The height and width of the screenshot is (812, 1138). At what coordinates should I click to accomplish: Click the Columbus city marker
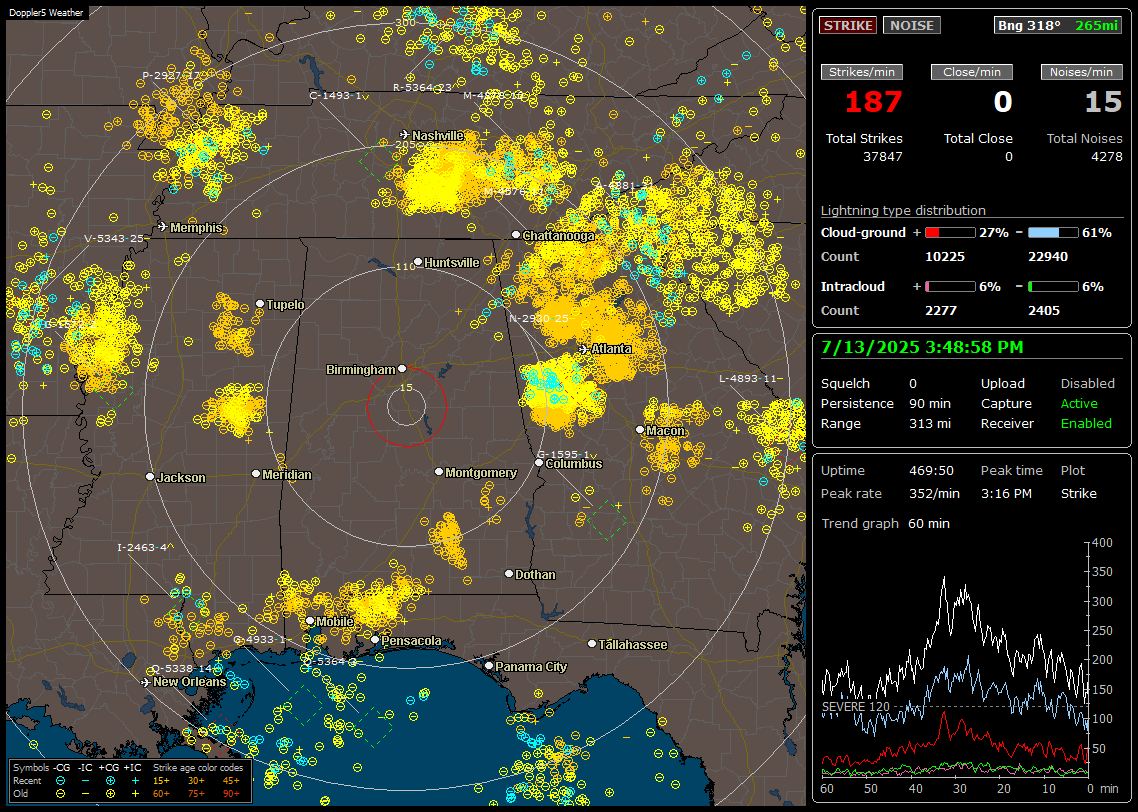pos(539,463)
